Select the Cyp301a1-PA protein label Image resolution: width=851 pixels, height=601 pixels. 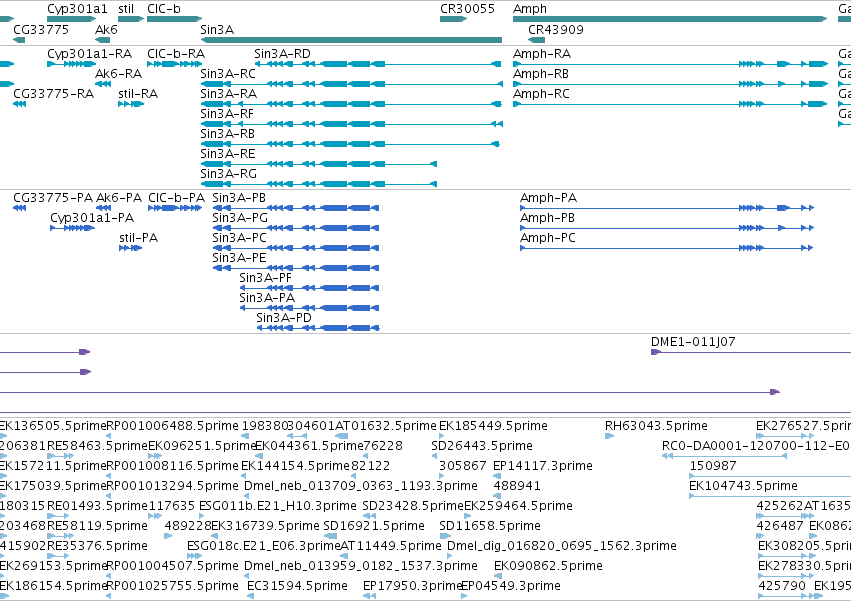(x=92, y=219)
